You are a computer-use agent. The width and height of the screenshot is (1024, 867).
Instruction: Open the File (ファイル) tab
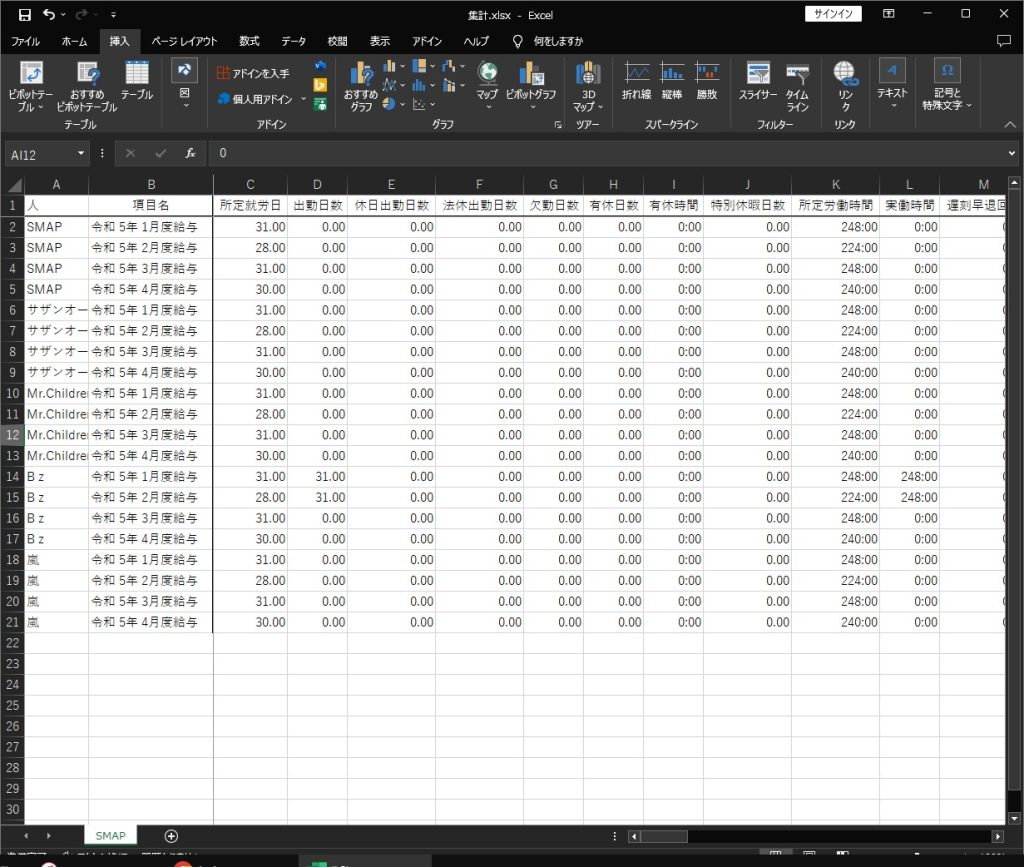pyautogui.click(x=25, y=41)
